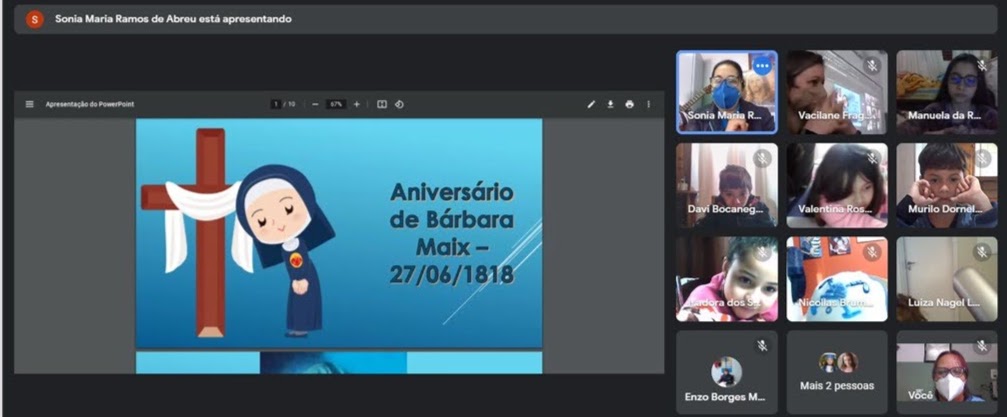Print the presentation document
The height and width of the screenshot is (417, 1007).
[x=629, y=104]
